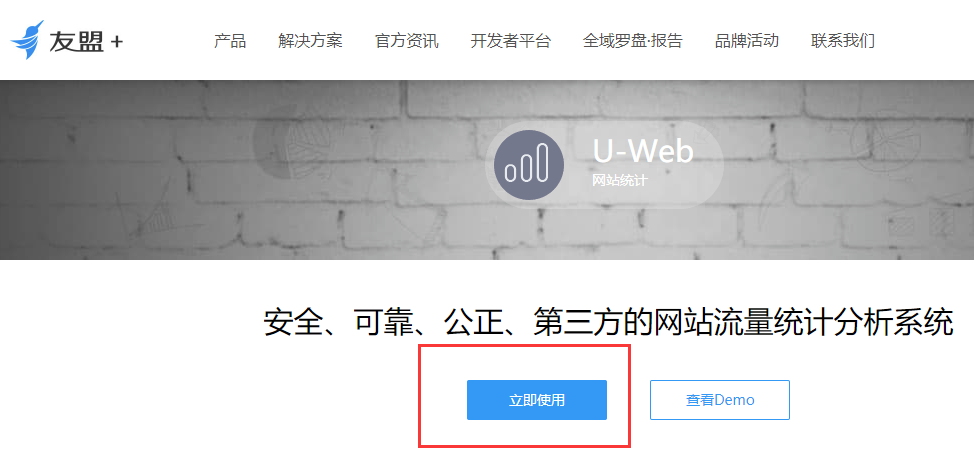The width and height of the screenshot is (974, 474).
Task: Open the 品牌活动 nav item
Action: 747,41
